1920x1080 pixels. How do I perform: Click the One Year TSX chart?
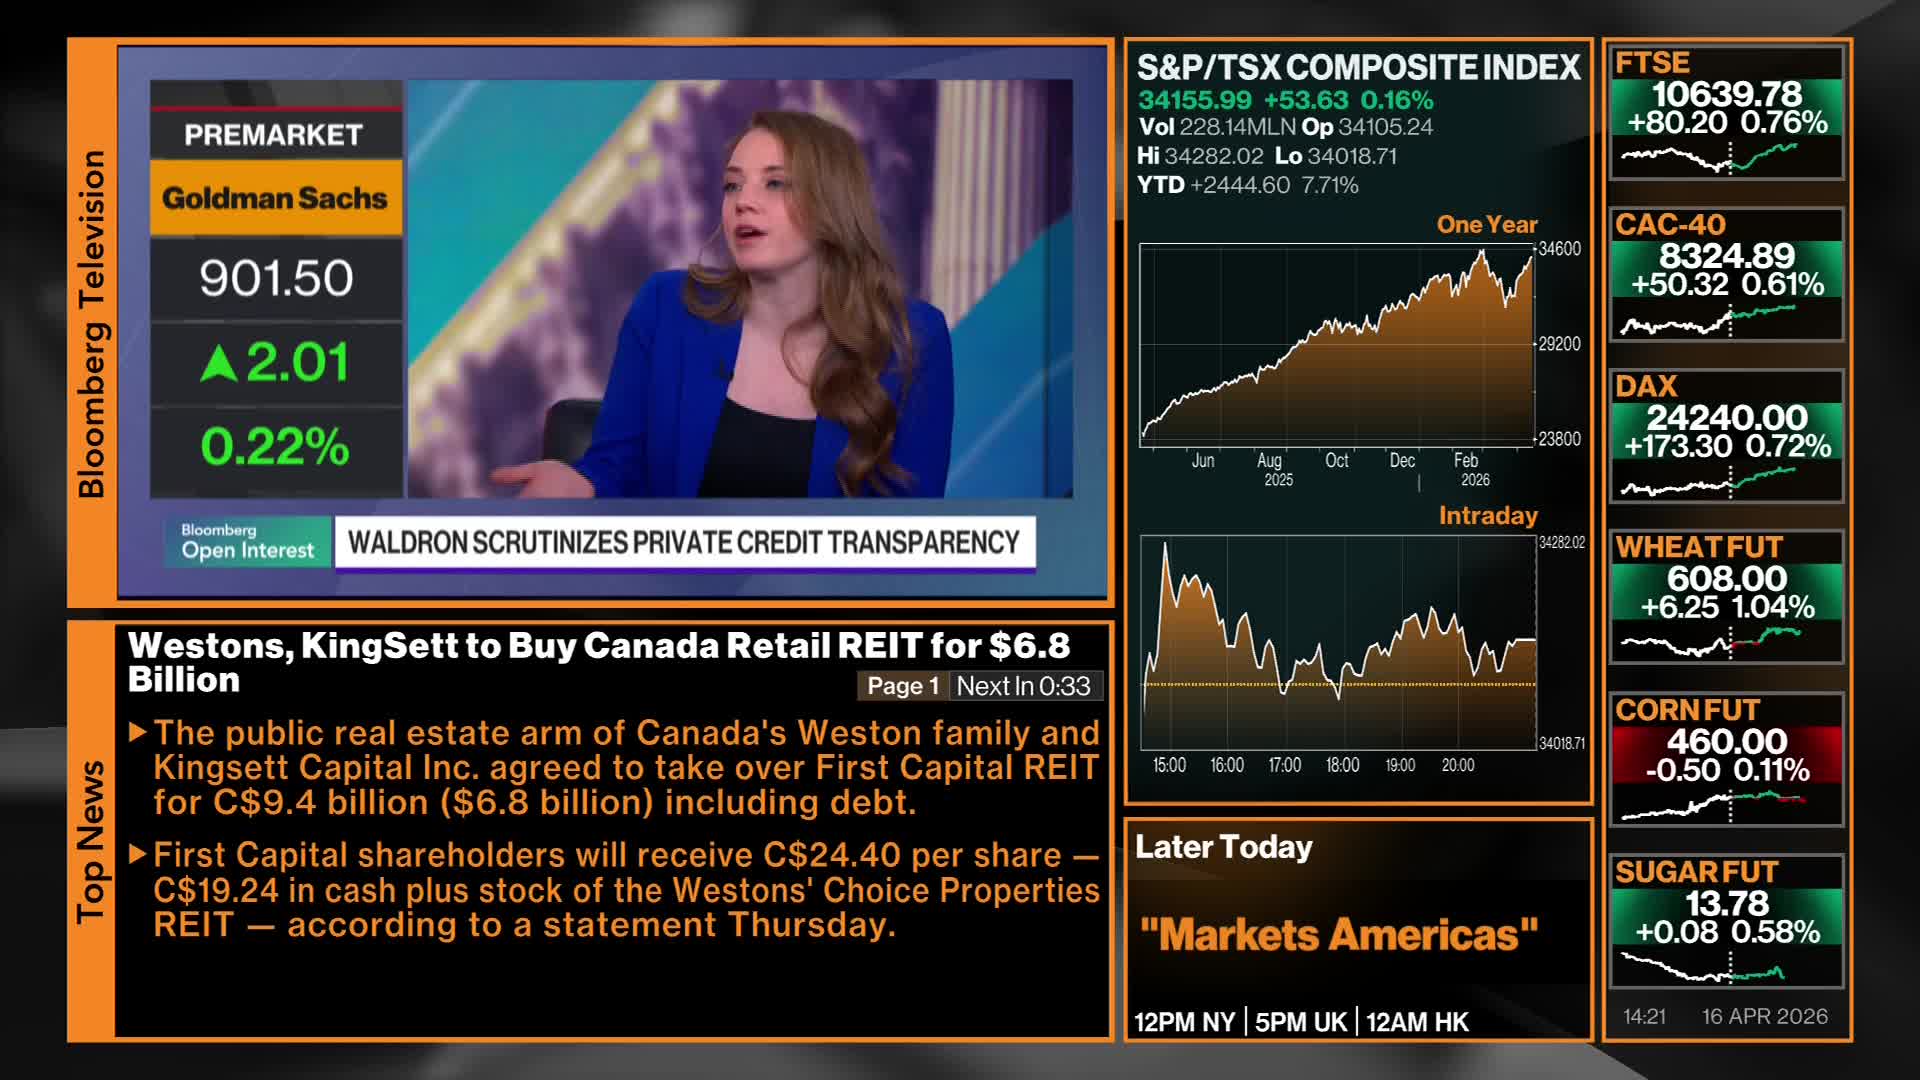click(1337, 345)
